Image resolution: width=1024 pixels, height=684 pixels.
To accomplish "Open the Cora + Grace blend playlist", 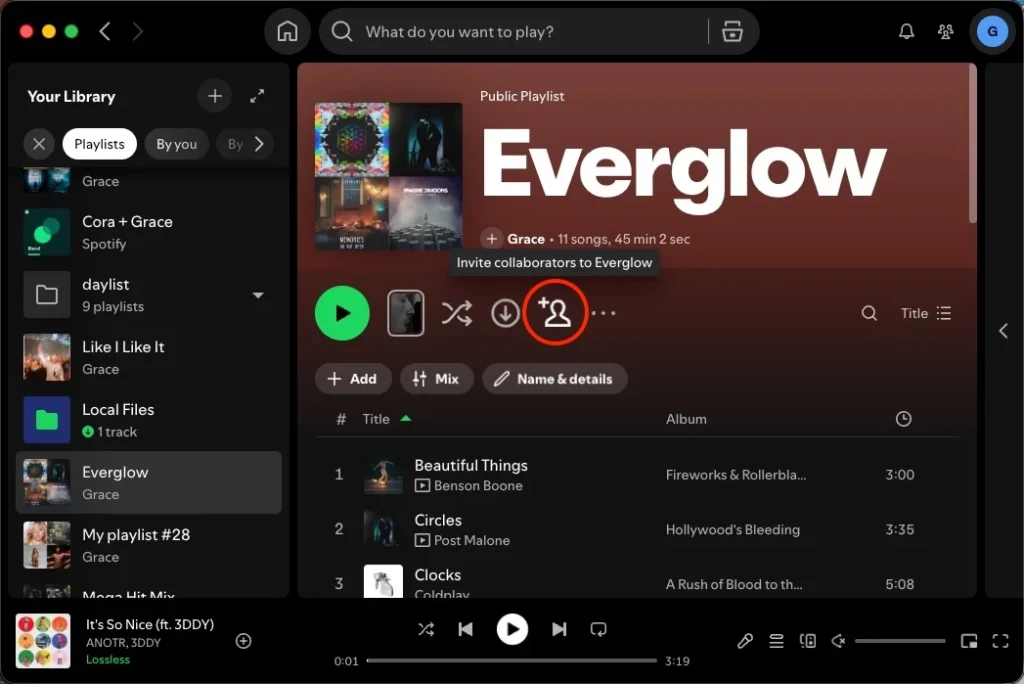I will click(149, 232).
